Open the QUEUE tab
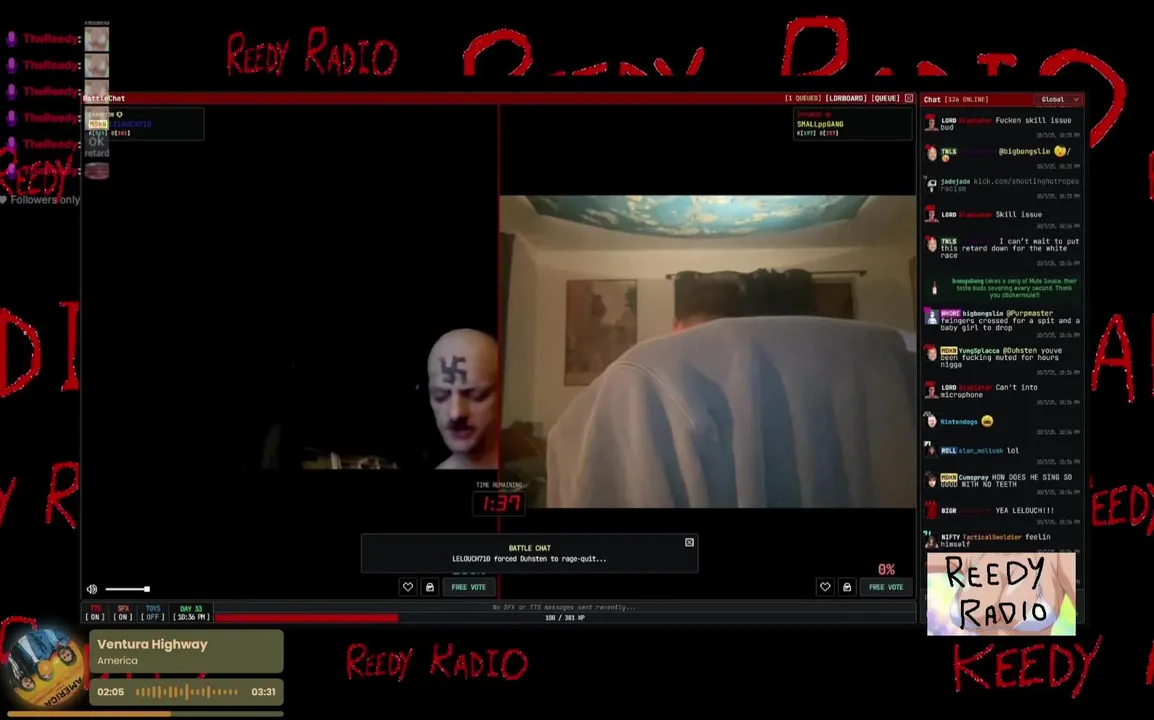 click(885, 98)
